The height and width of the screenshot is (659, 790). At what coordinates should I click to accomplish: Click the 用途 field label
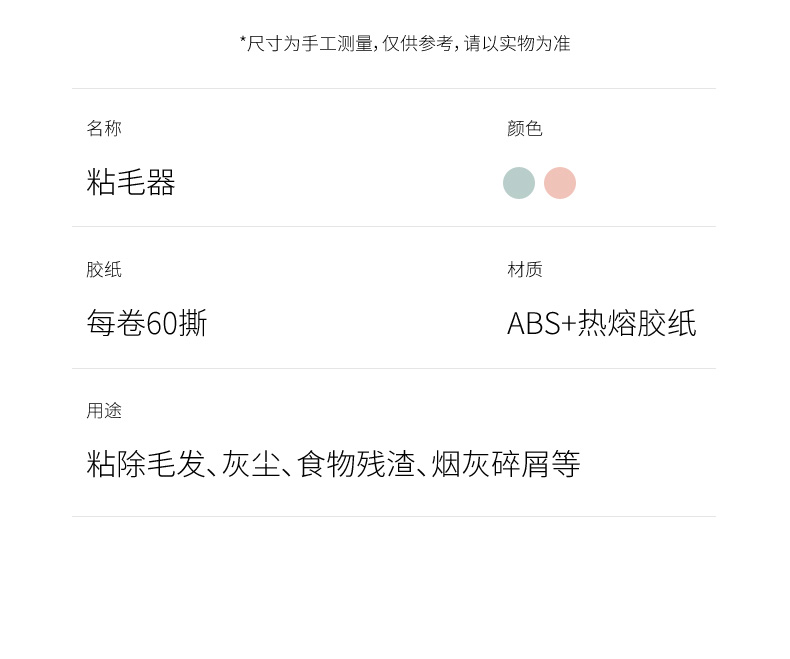[104, 410]
